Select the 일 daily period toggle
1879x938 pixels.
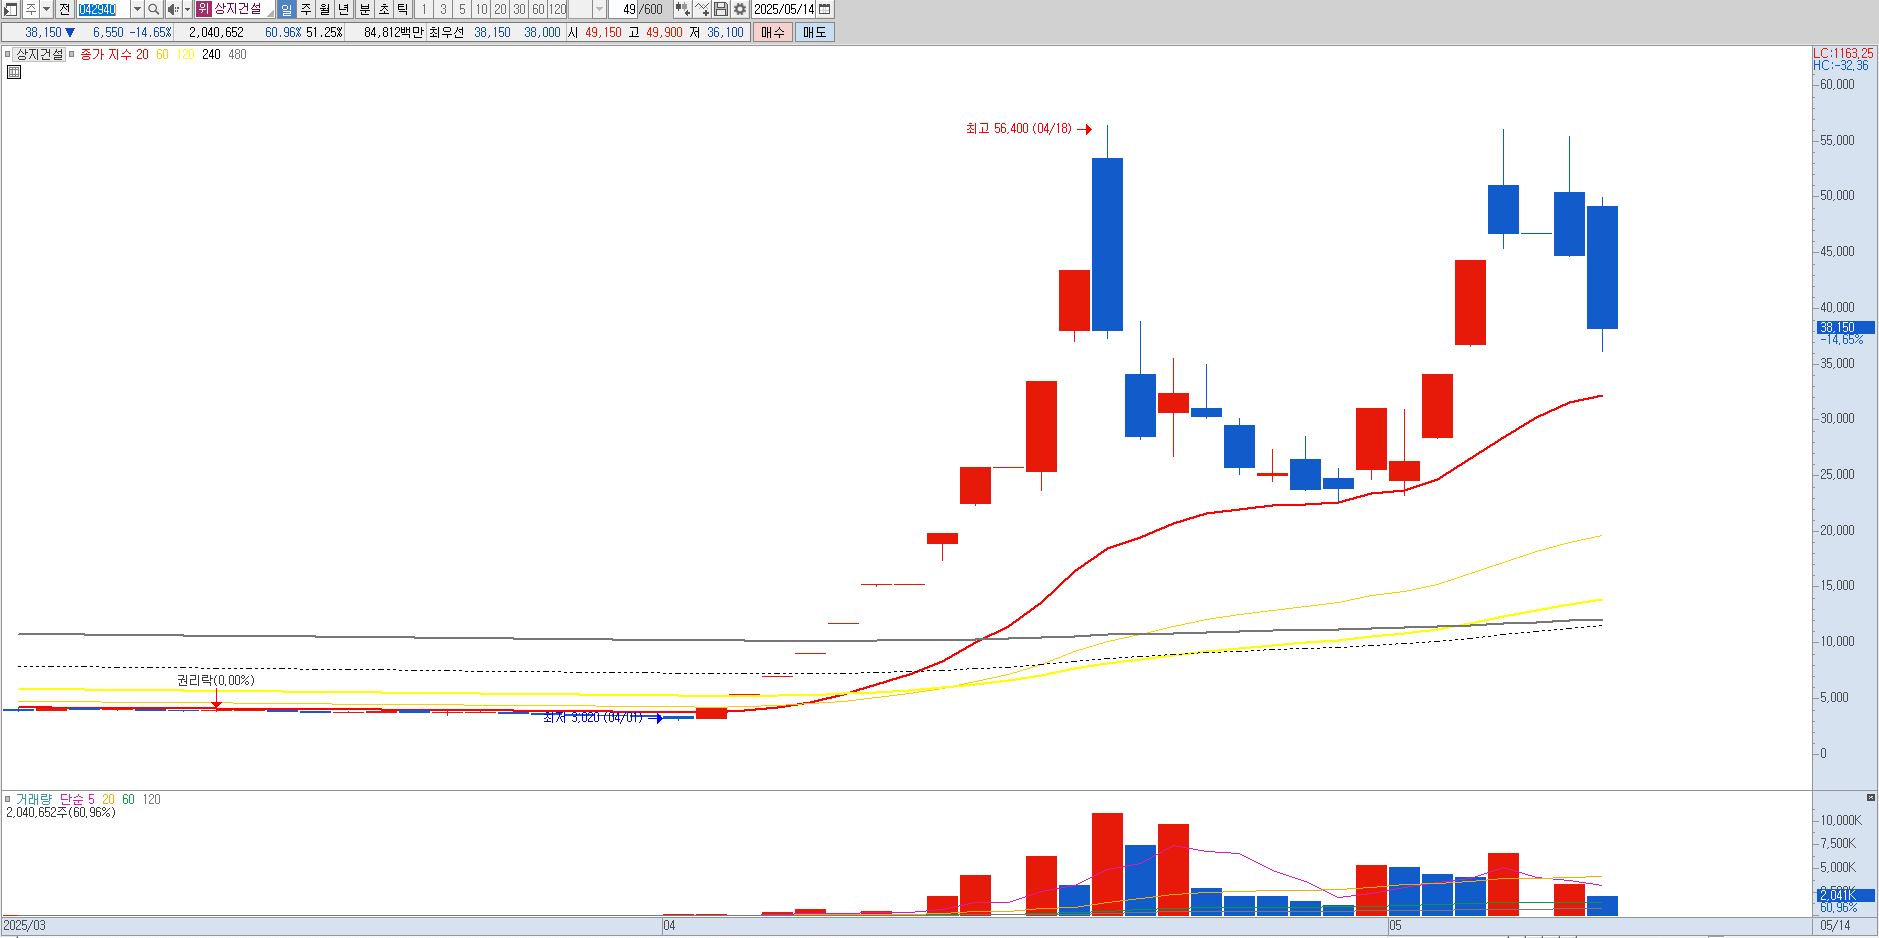click(x=286, y=9)
